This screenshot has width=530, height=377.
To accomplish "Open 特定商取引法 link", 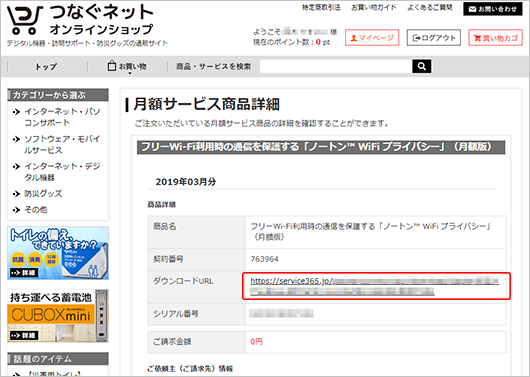I will point(321,7).
